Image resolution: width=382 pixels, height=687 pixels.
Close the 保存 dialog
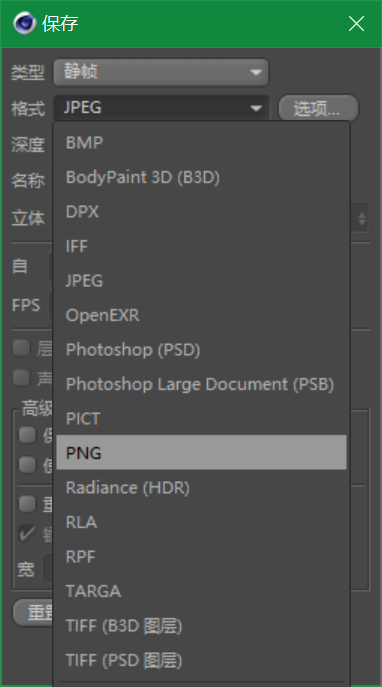(x=356, y=24)
